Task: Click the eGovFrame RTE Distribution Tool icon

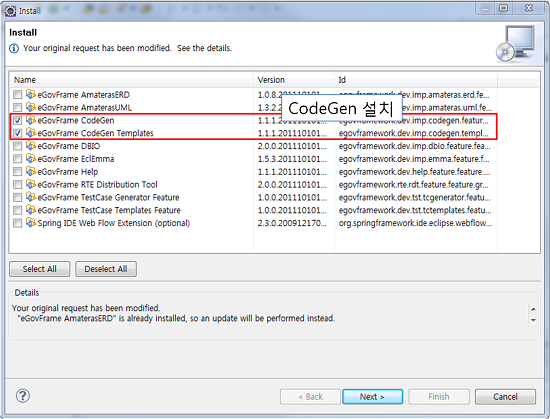Action: click(x=31, y=184)
